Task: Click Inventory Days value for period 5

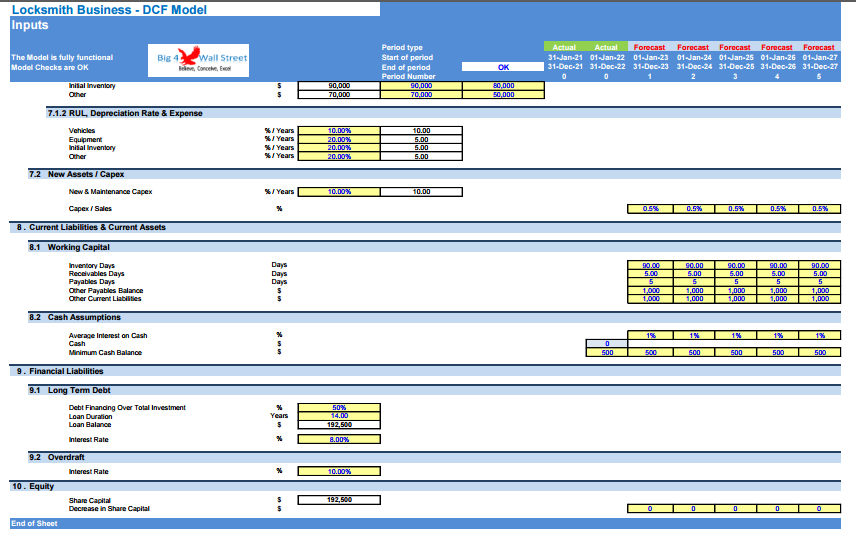Action: point(819,265)
